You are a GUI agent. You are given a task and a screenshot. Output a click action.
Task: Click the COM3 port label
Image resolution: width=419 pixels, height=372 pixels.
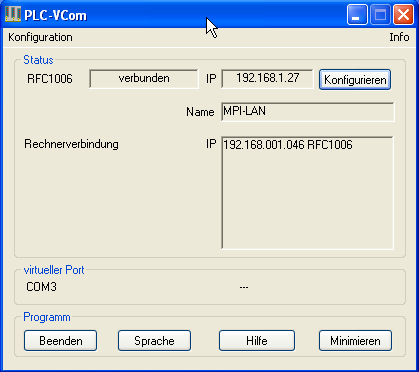41,287
